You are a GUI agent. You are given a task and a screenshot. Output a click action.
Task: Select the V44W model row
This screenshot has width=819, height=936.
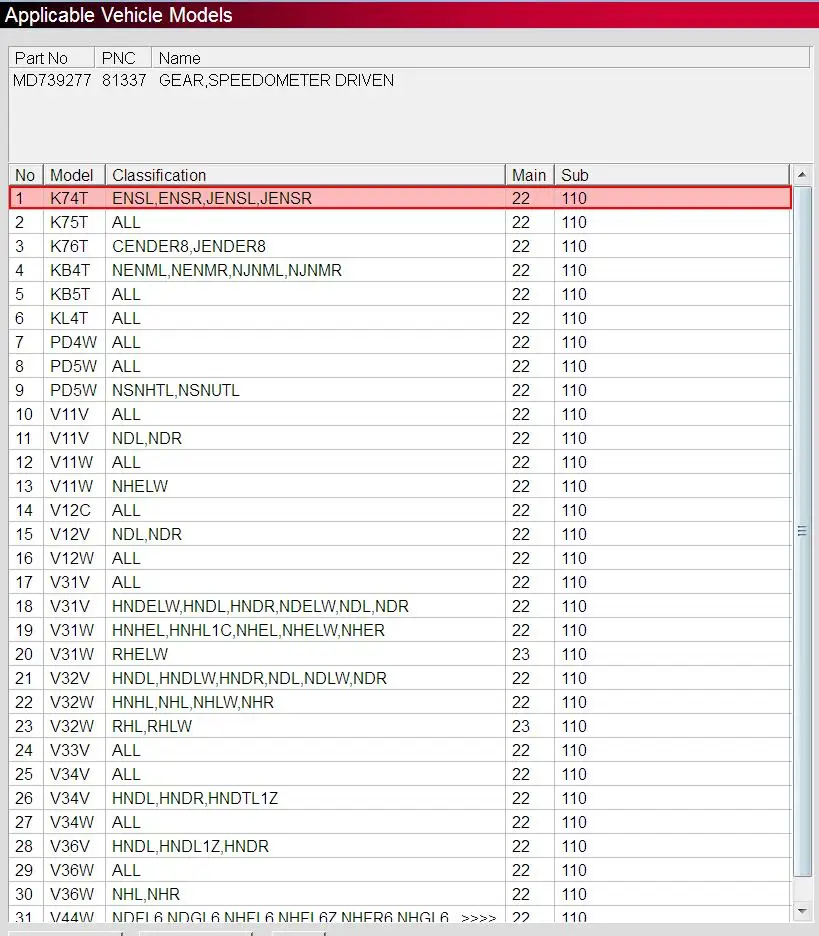click(400, 915)
